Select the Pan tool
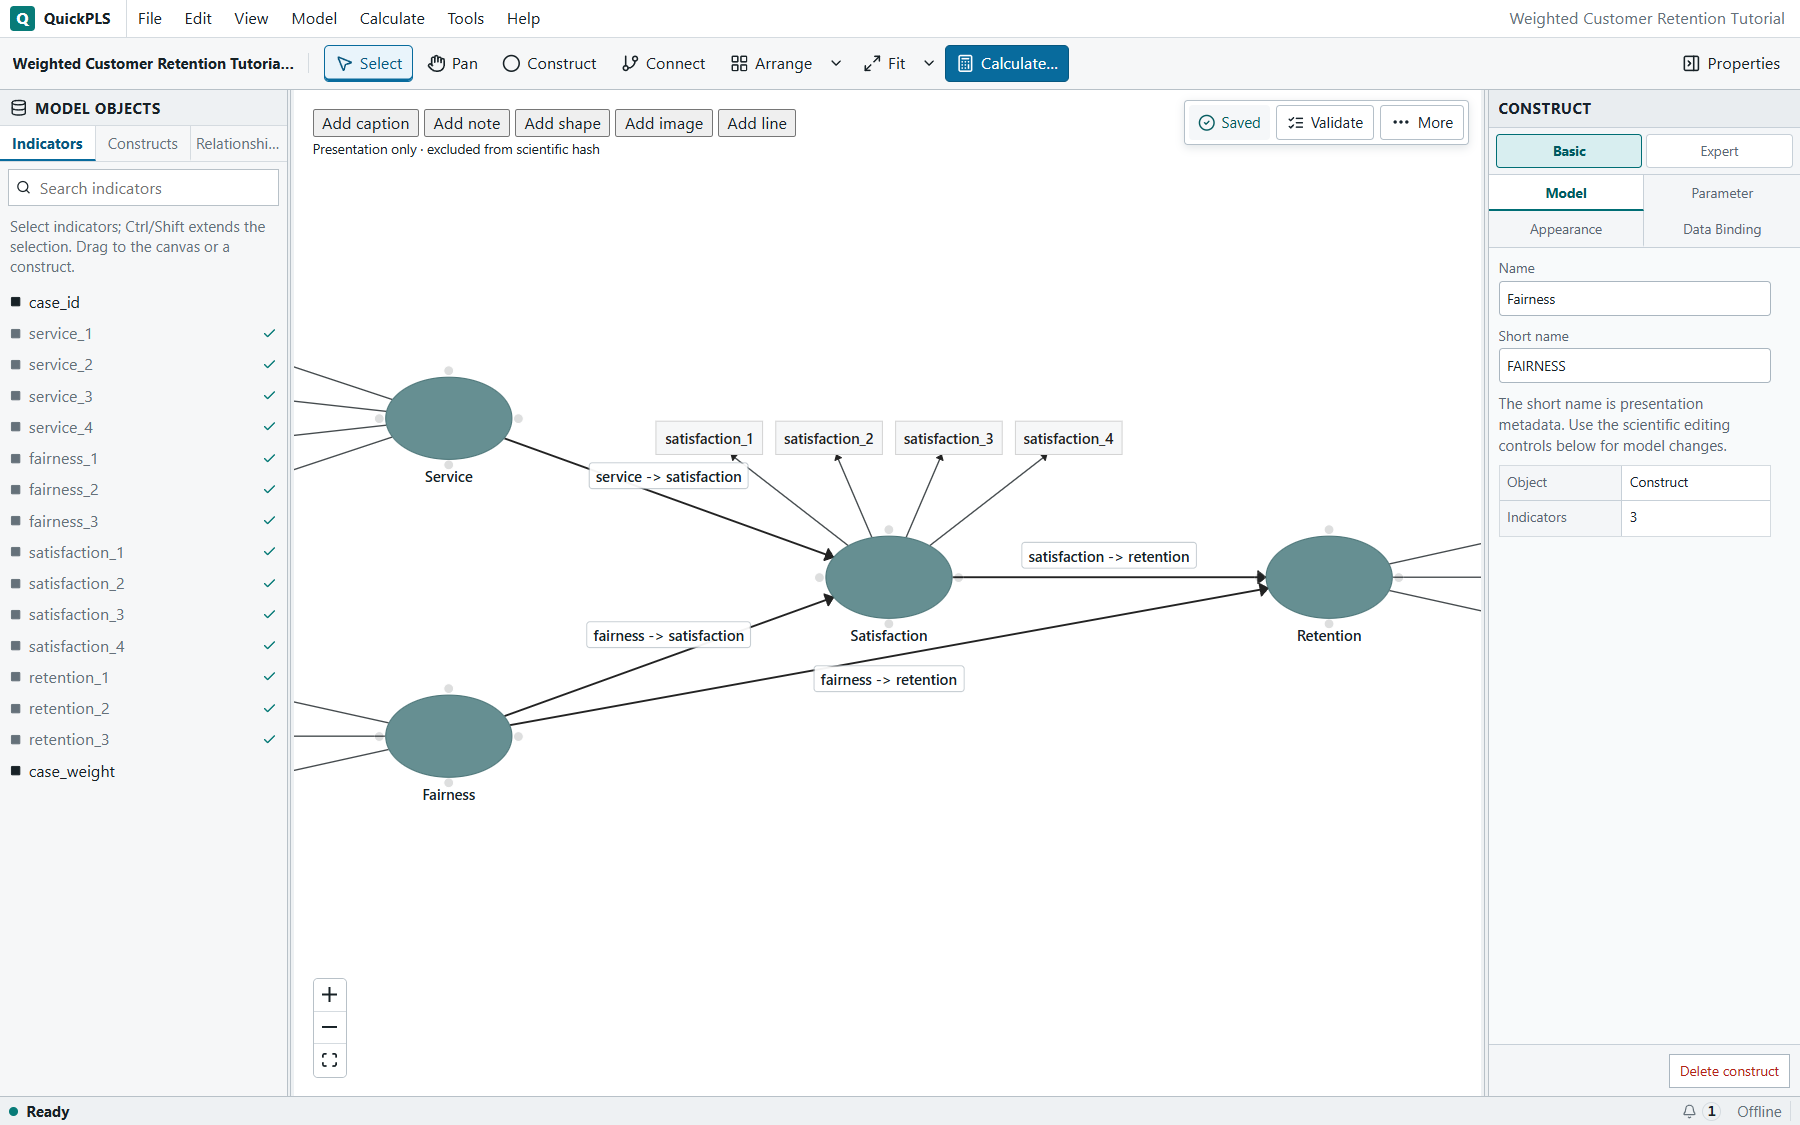Viewport: 1800px width, 1125px height. [453, 63]
